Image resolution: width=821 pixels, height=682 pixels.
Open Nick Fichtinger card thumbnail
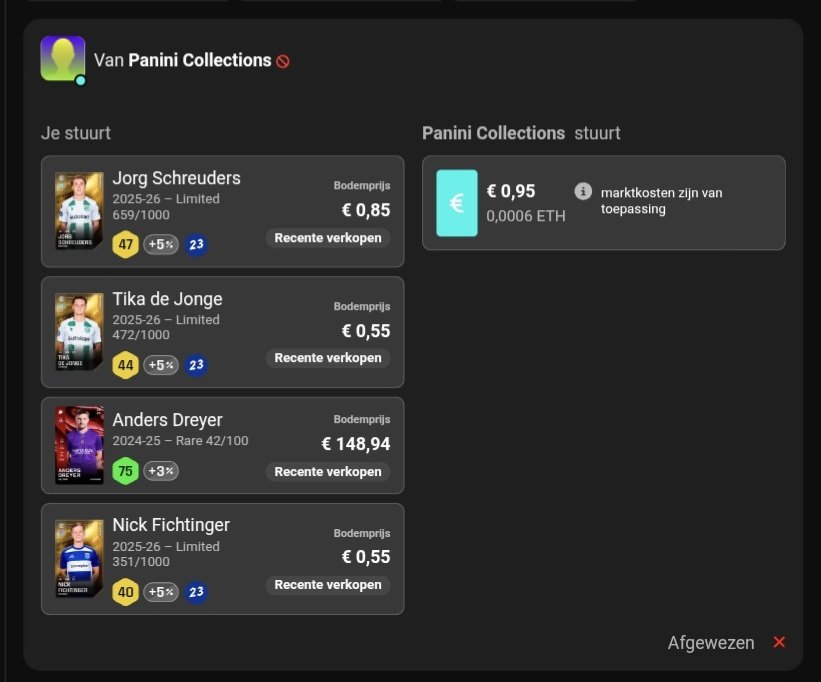point(79,558)
